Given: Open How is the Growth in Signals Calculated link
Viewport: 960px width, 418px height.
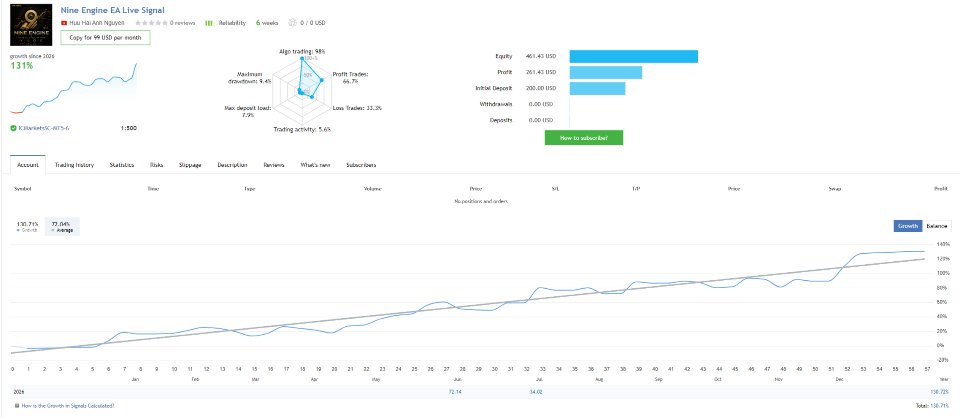Looking at the screenshot, I should pyautogui.click(x=67, y=405).
